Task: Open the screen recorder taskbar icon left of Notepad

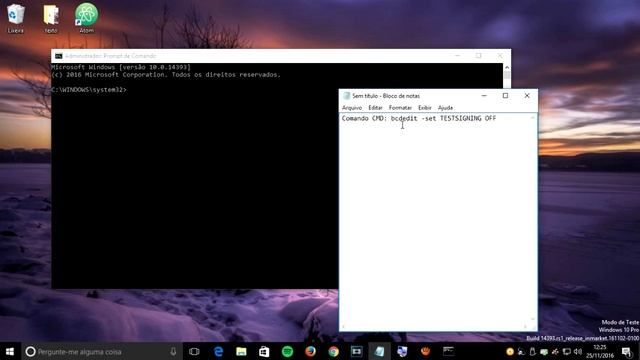Action: point(356,351)
